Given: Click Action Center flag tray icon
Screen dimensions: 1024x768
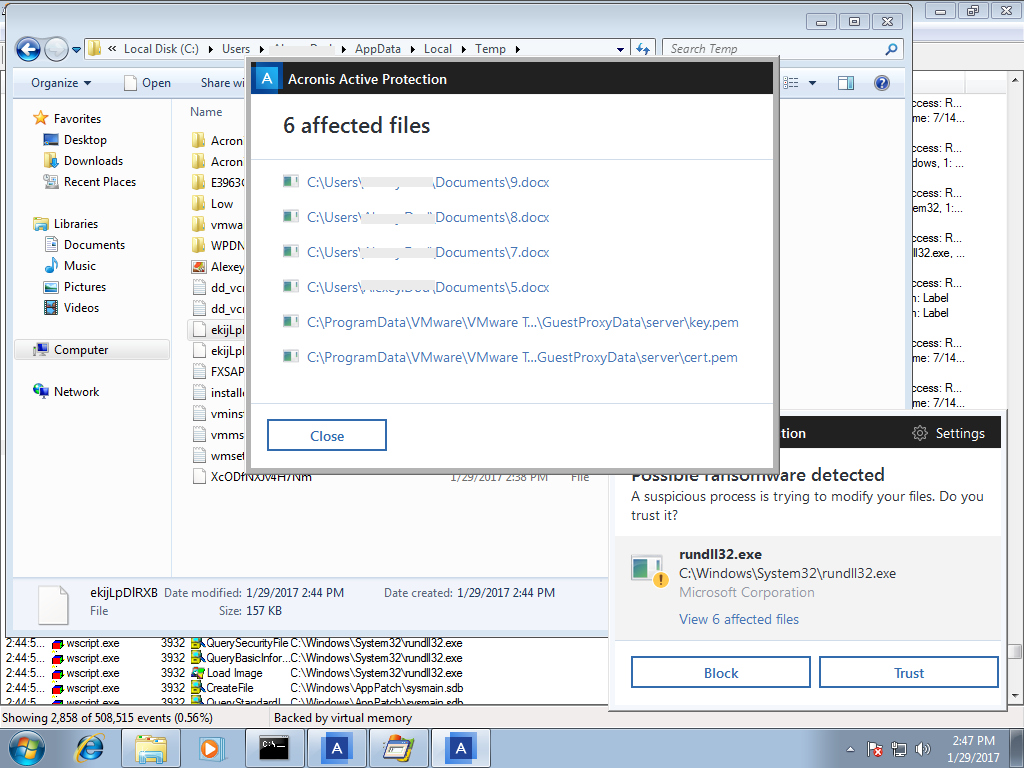Looking at the screenshot, I should point(875,749).
